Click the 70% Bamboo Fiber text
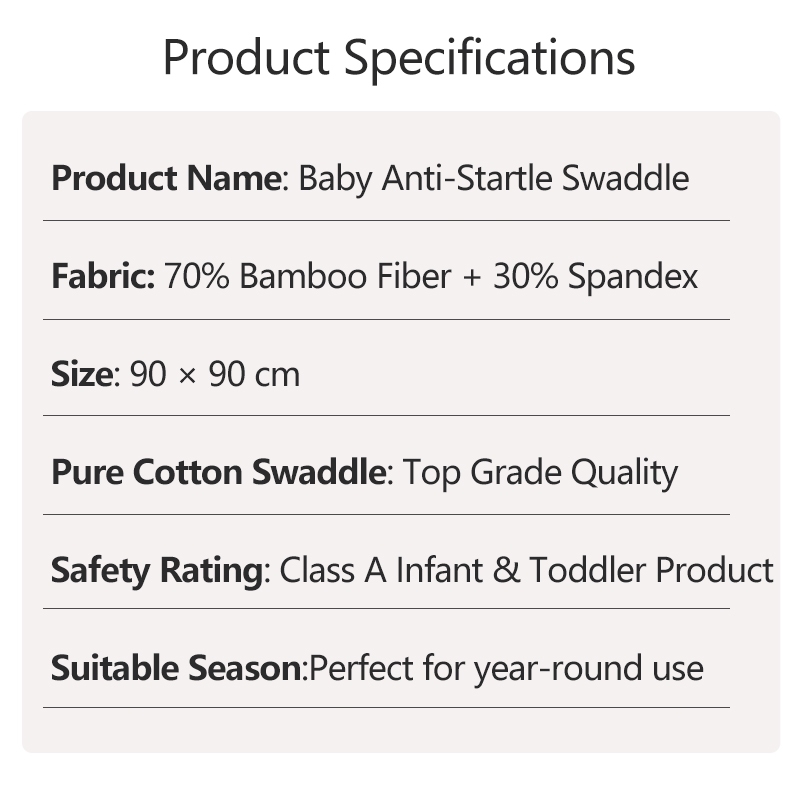This screenshot has width=800, height=800. pyautogui.click(x=308, y=276)
